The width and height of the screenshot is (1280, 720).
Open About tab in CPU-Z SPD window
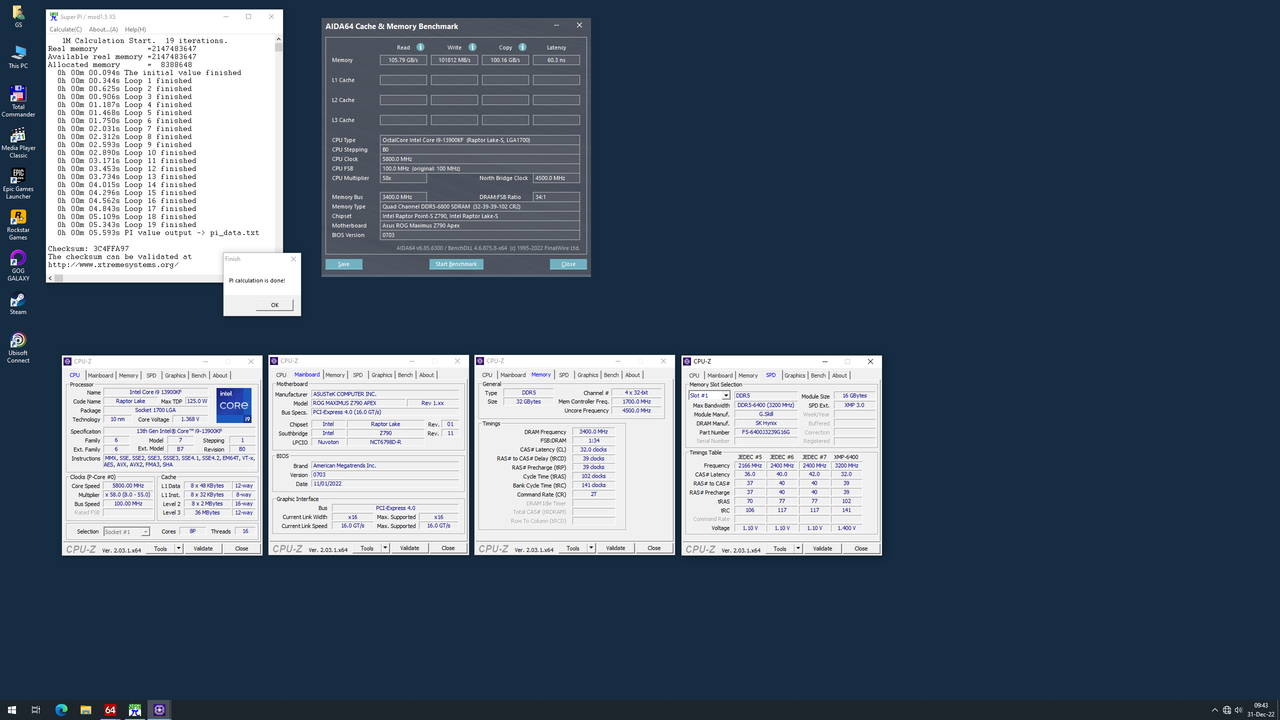(839, 375)
